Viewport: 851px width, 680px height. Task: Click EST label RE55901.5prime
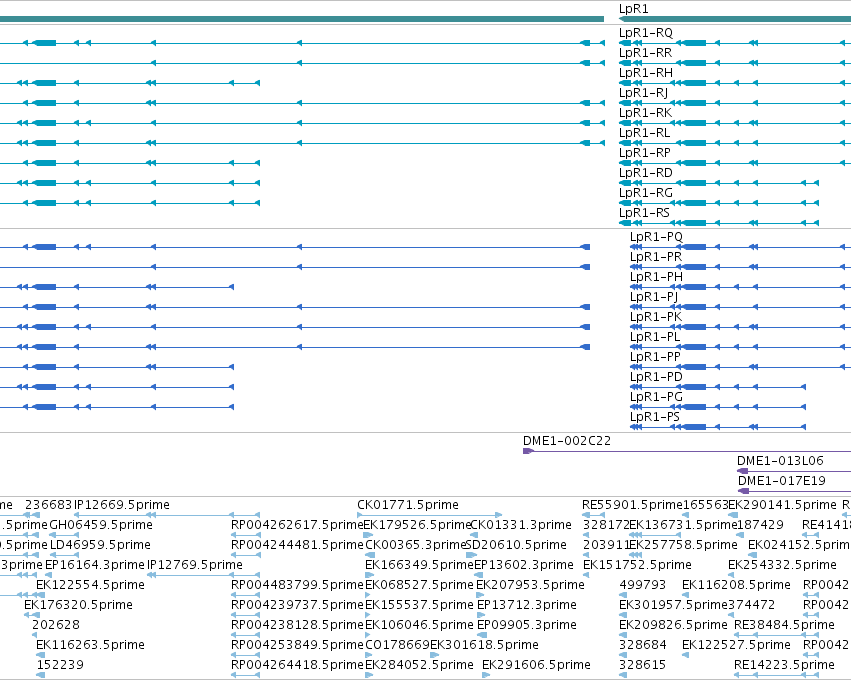coord(632,505)
